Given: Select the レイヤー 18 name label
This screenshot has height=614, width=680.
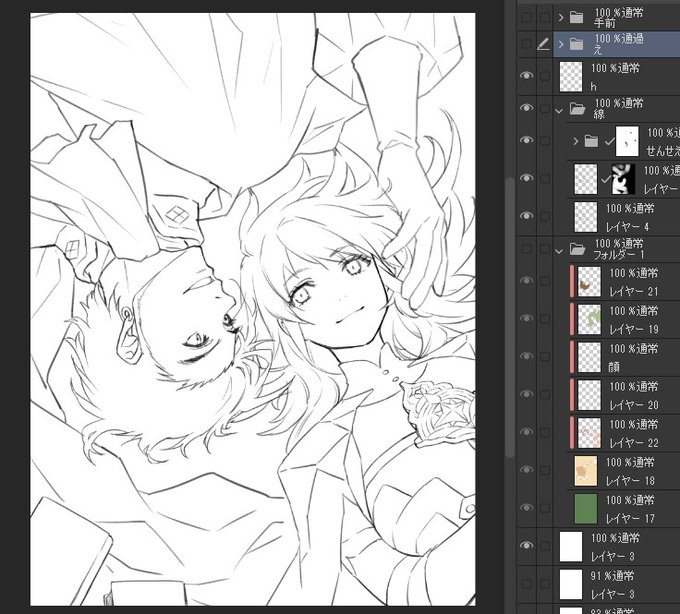Looking at the screenshot, I should [x=630, y=480].
